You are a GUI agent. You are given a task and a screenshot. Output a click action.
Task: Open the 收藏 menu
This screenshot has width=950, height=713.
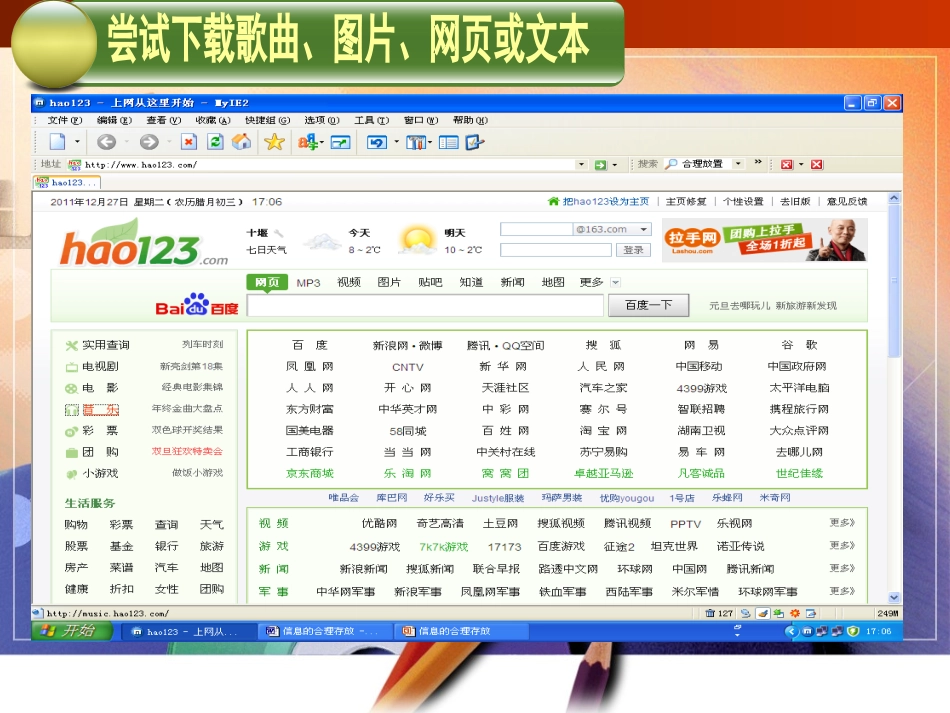(213, 120)
